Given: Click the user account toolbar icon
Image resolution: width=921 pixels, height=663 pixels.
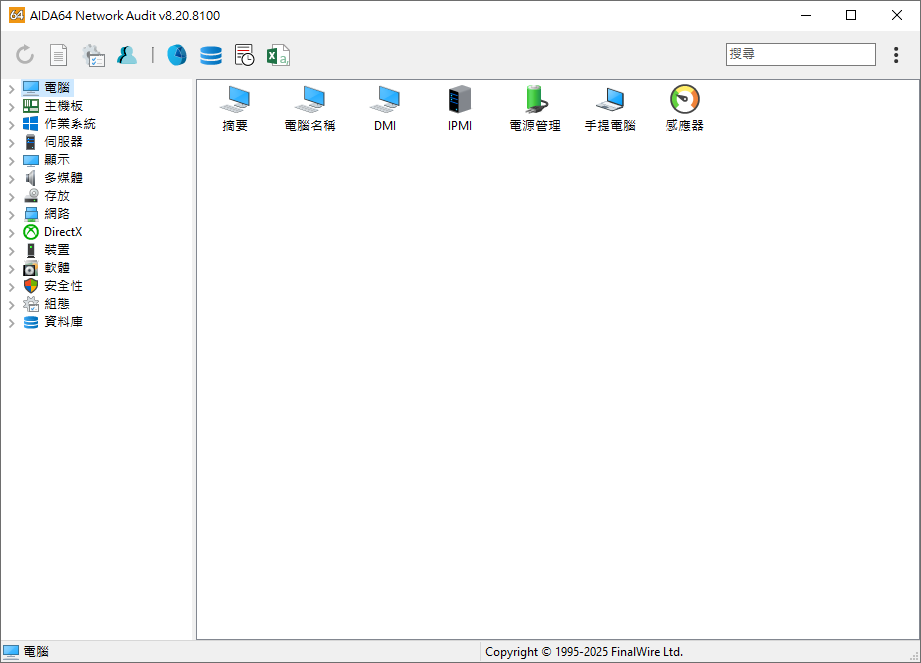Looking at the screenshot, I should click(x=127, y=55).
